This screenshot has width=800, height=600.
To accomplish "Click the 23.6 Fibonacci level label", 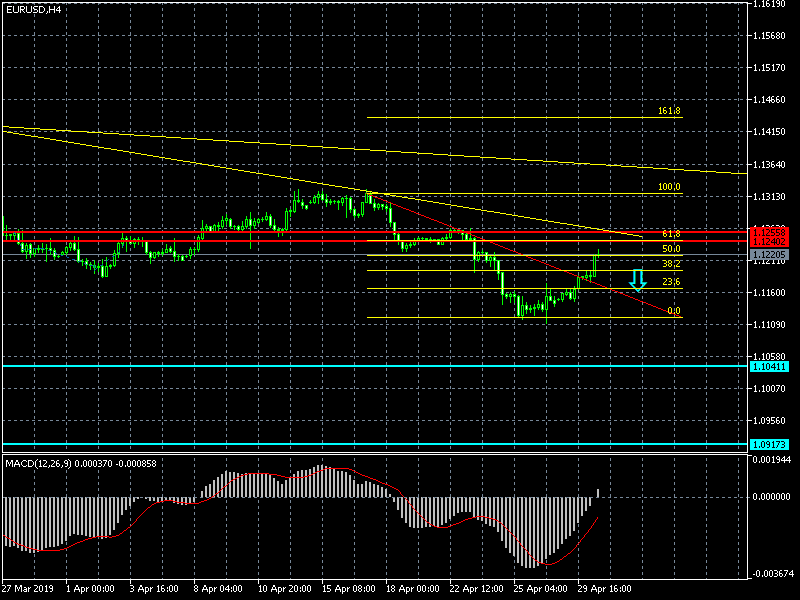I will click(671, 282).
